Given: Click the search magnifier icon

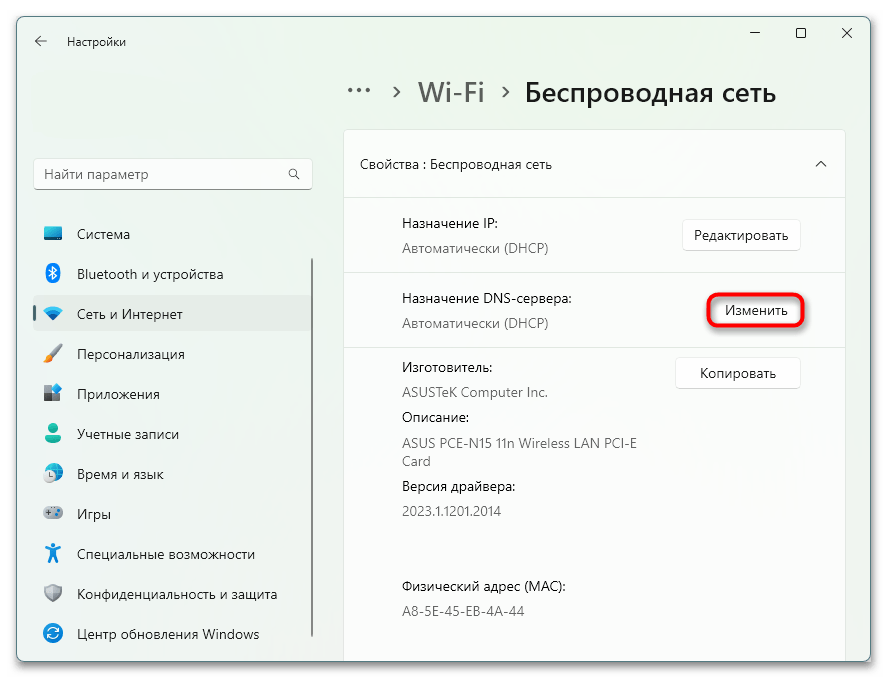Looking at the screenshot, I should 294,174.
